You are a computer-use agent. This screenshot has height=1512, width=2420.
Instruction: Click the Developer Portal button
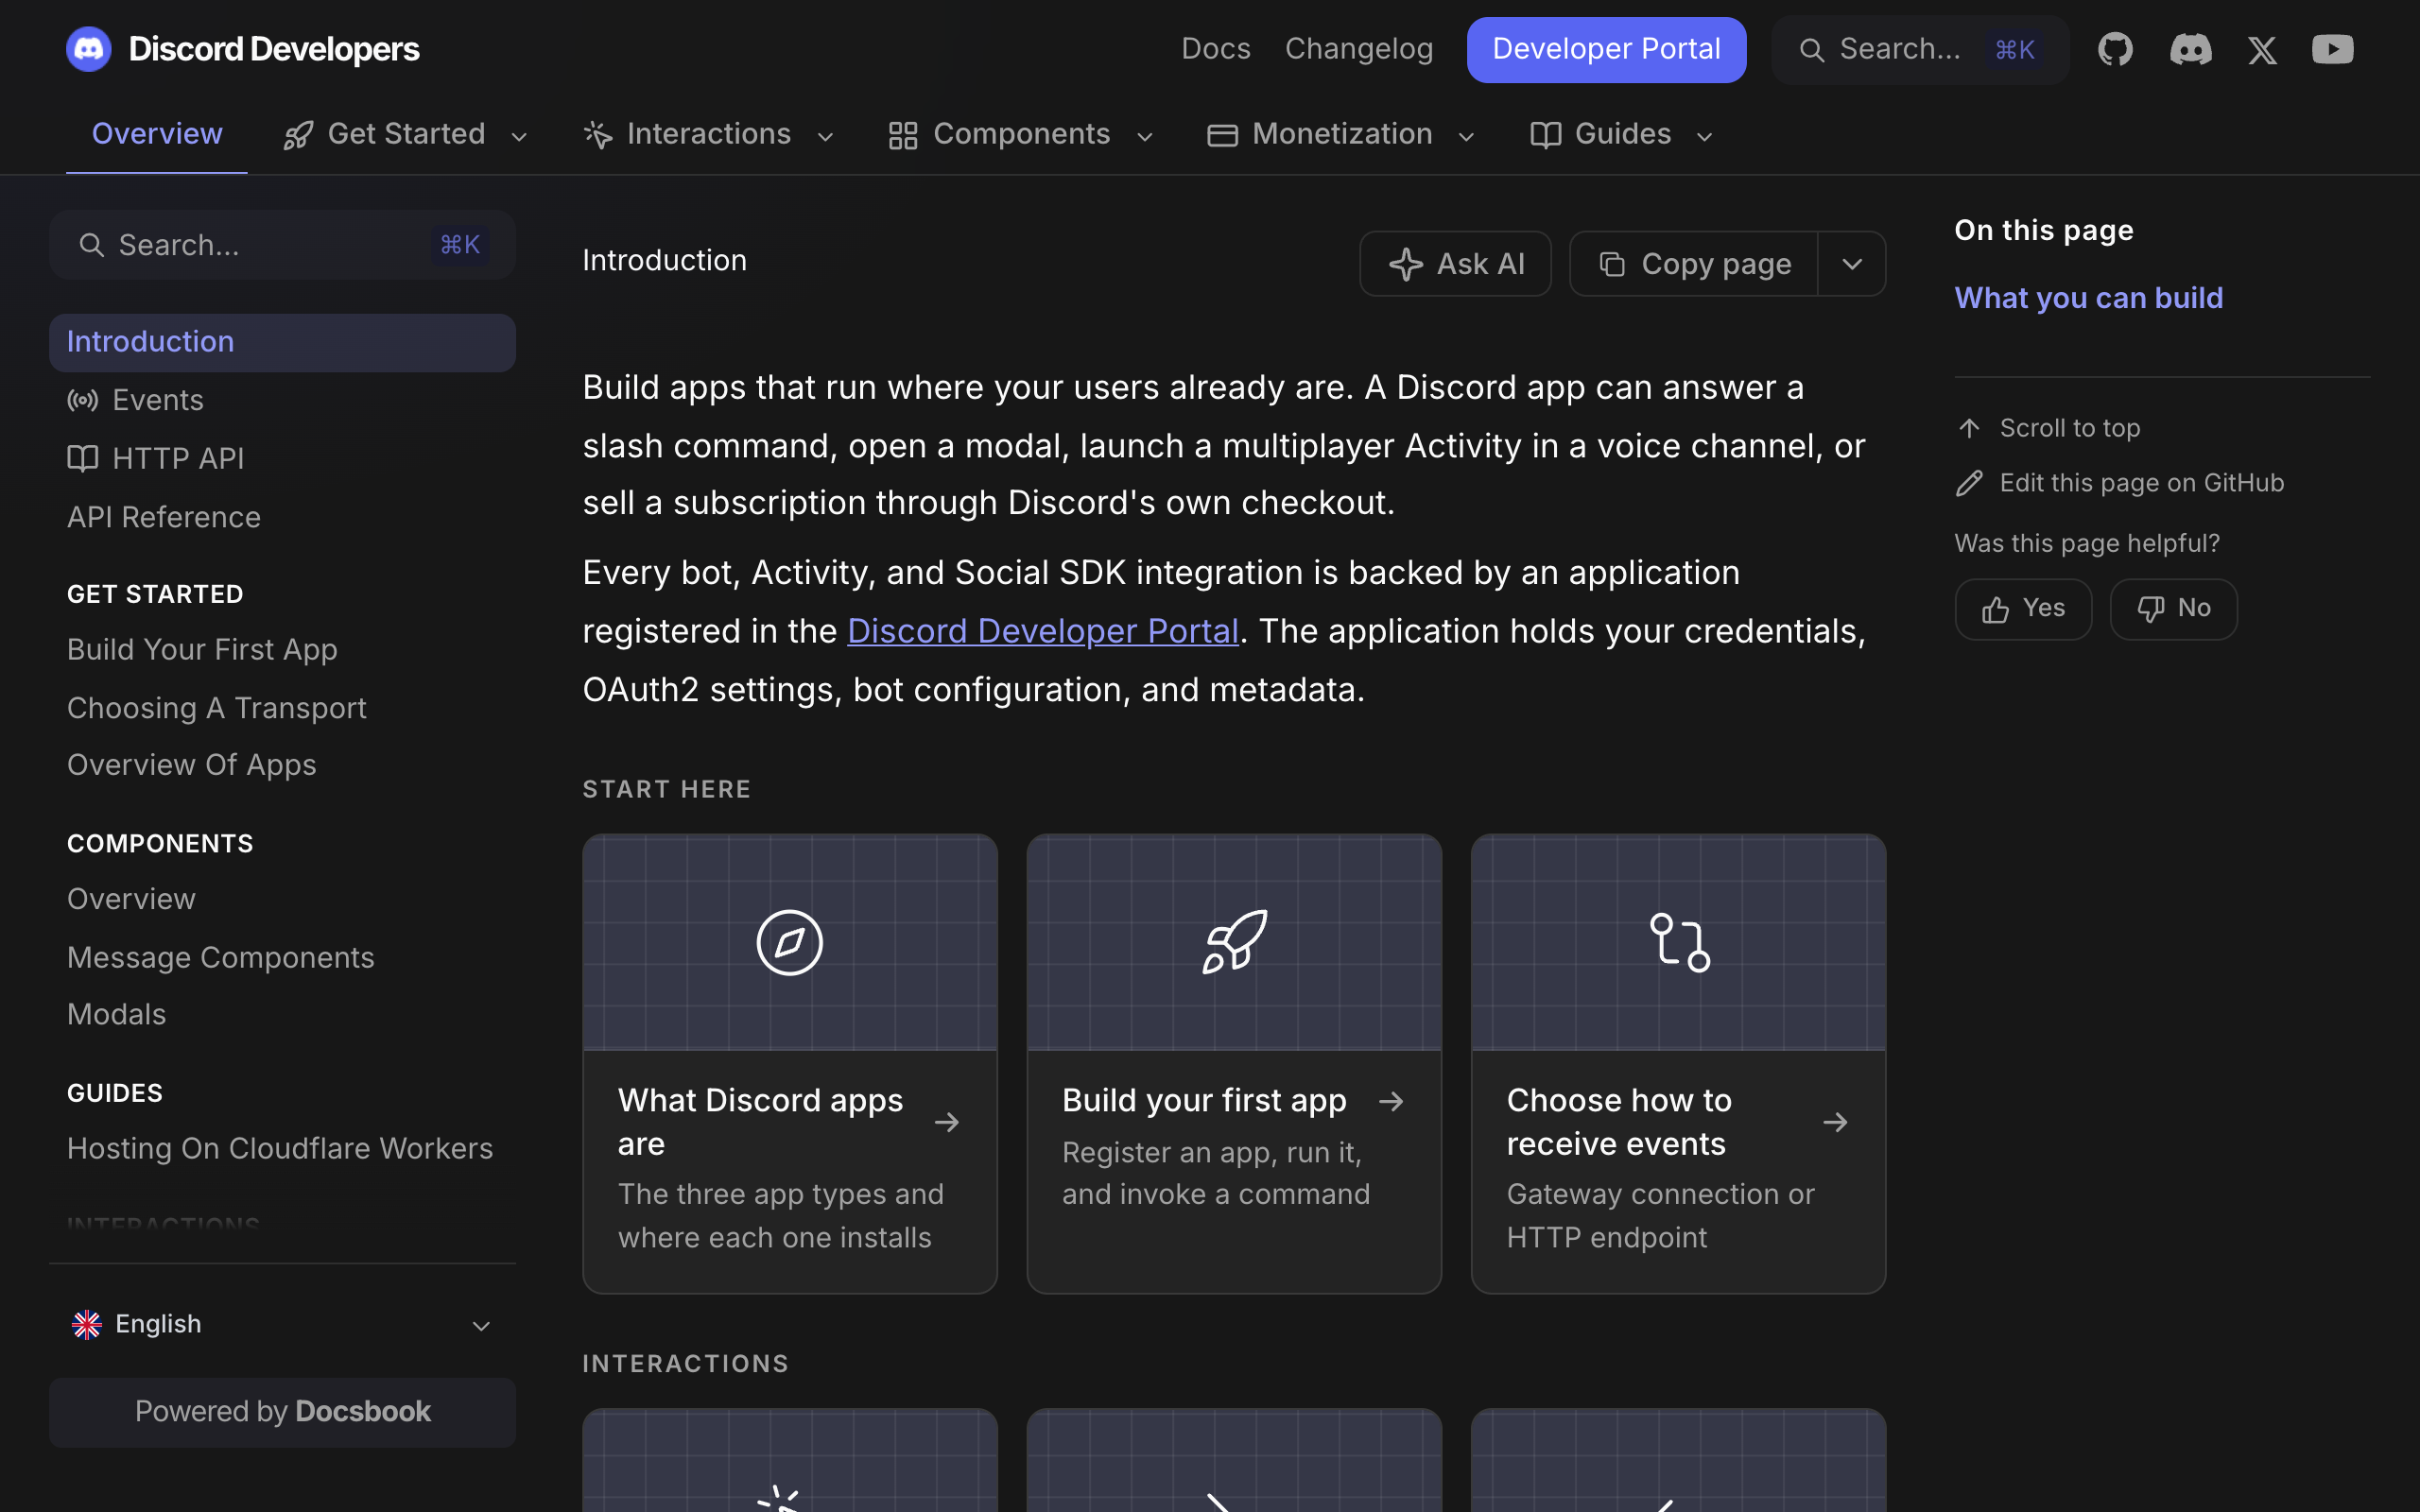1606,50
